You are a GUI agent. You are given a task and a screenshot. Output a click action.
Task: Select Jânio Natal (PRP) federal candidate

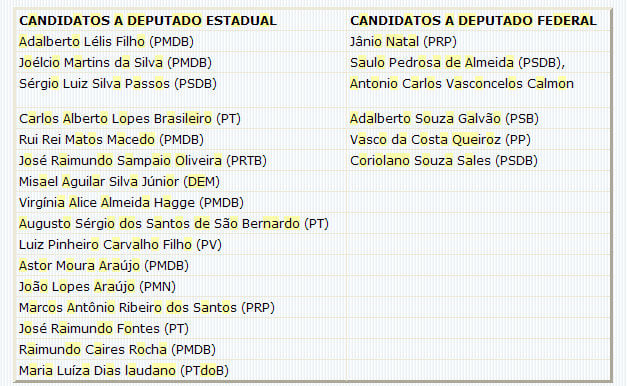[x=403, y=42]
